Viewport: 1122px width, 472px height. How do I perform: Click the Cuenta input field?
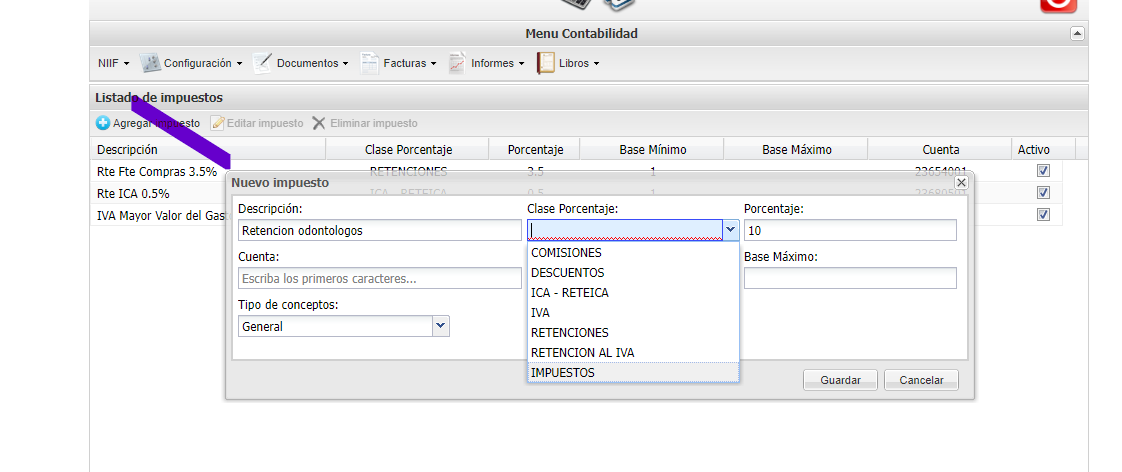coord(380,278)
